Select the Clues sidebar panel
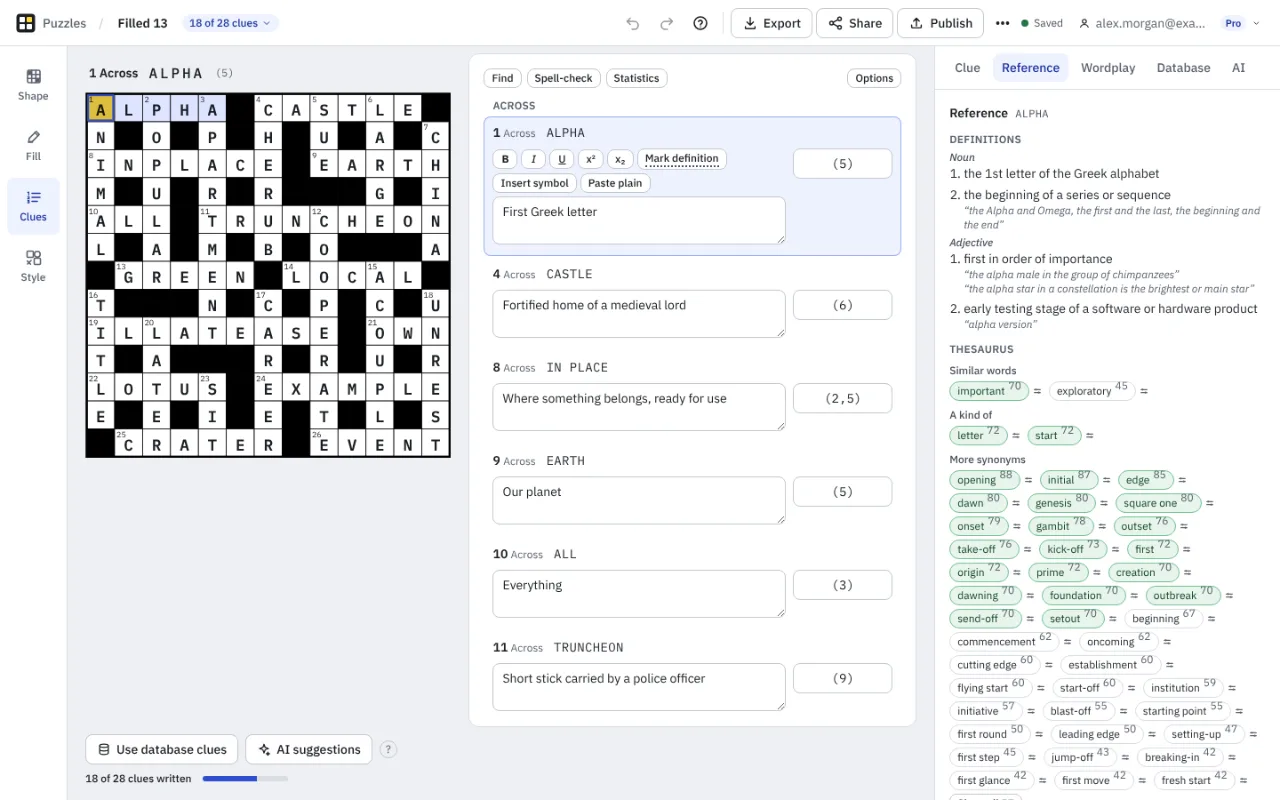The width and height of the screenshot is (1280, 800). point(33,206)
